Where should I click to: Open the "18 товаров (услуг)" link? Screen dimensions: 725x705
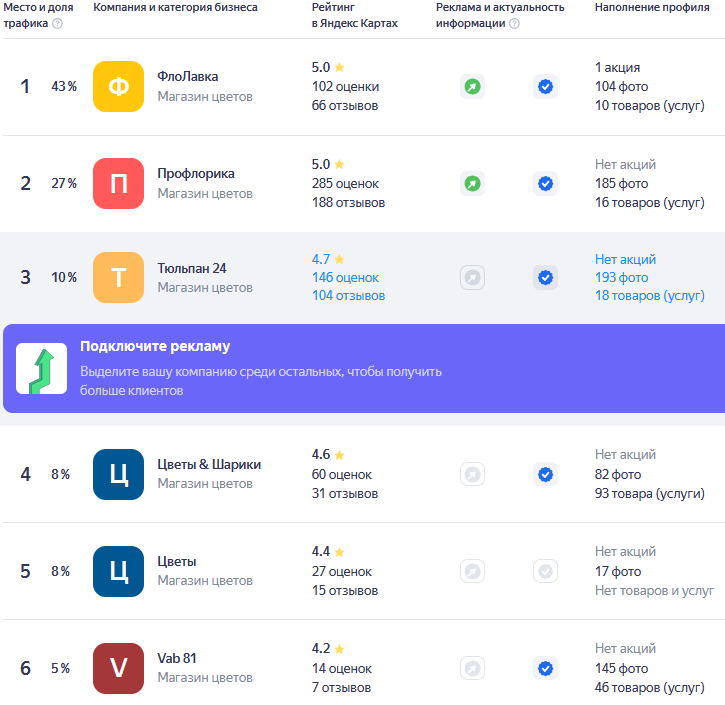(x=649, y=296)
